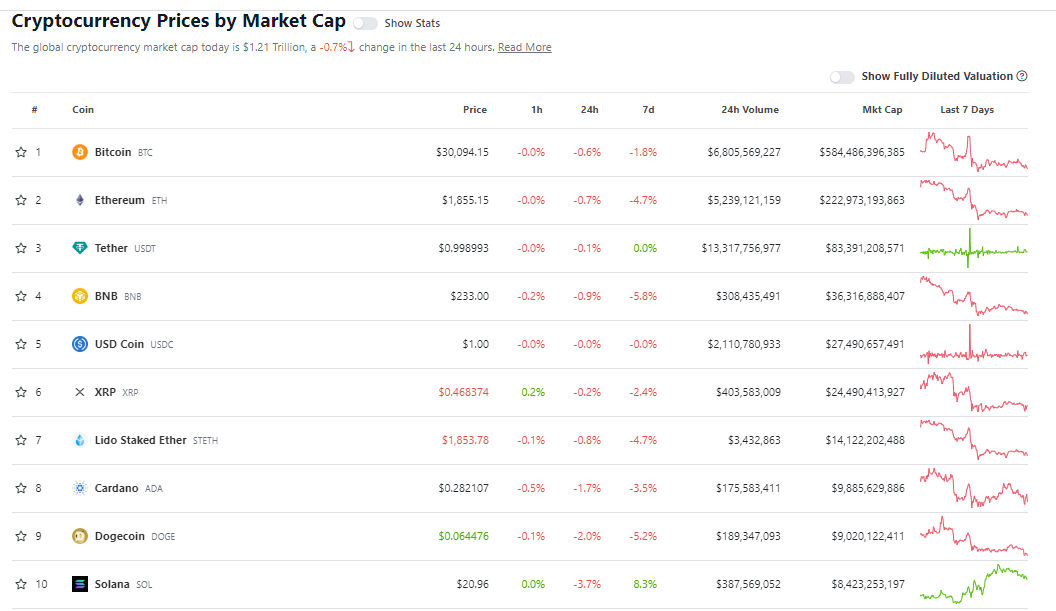Click the BNB coin logo icon
Screen dimensions: 1056x611
coord(80,296)
